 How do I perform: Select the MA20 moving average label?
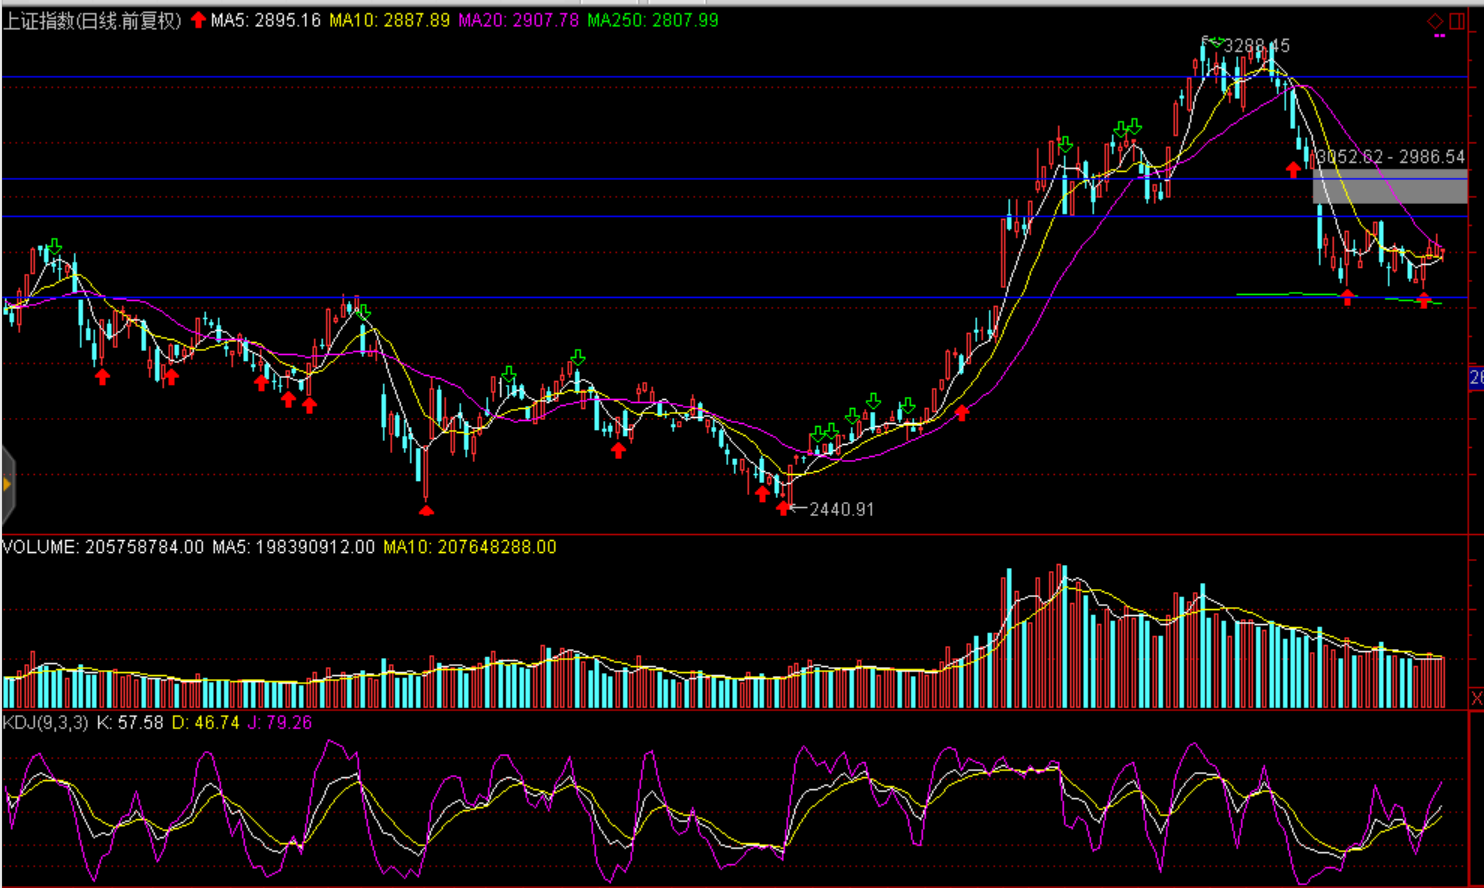pyautogui.click(x=518, y=21)
